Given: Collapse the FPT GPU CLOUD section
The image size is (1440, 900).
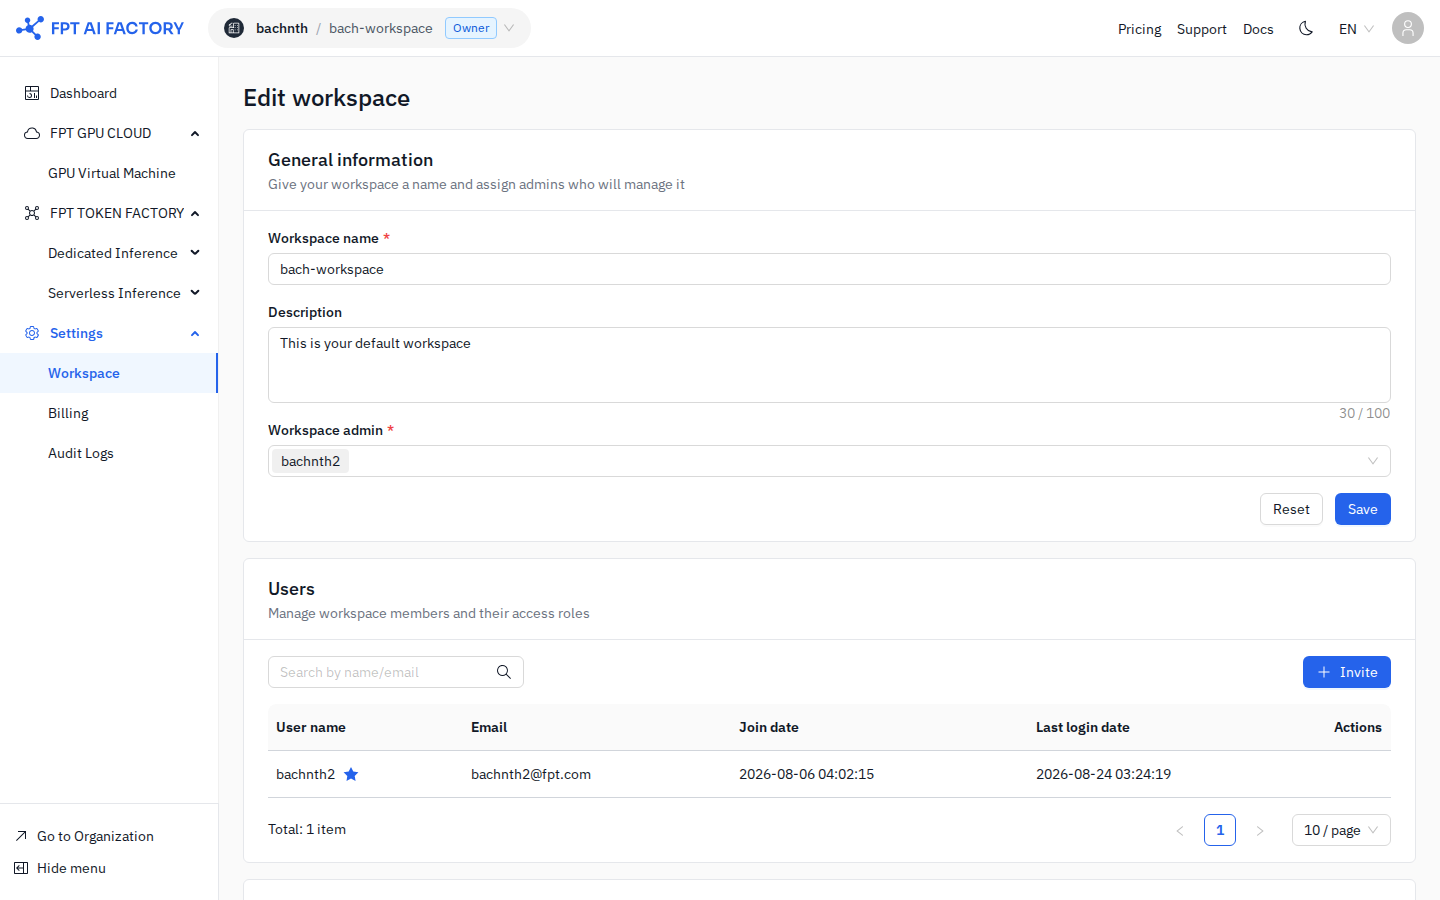Looking at the screenshot, I should click(195, 133).
